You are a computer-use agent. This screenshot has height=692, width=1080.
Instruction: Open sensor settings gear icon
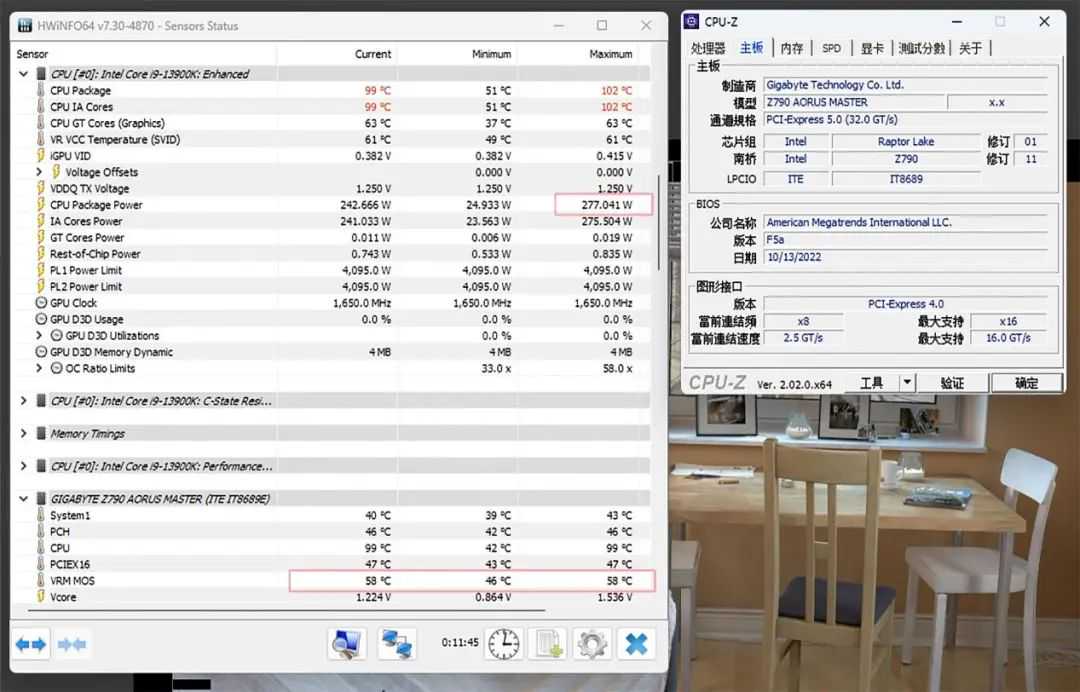(x=592, y=644)
